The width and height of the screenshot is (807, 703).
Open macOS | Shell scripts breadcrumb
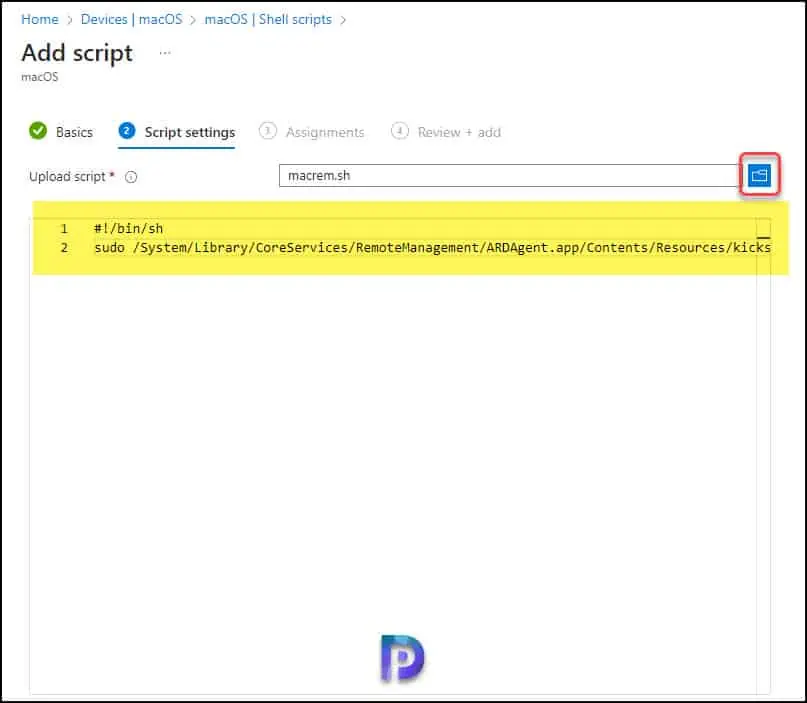[x=268, y=20]
